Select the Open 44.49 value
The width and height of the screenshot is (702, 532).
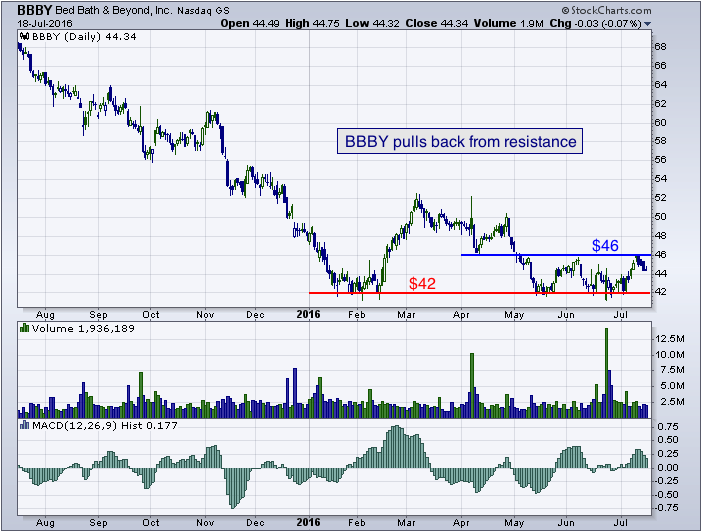click(250, 24)
